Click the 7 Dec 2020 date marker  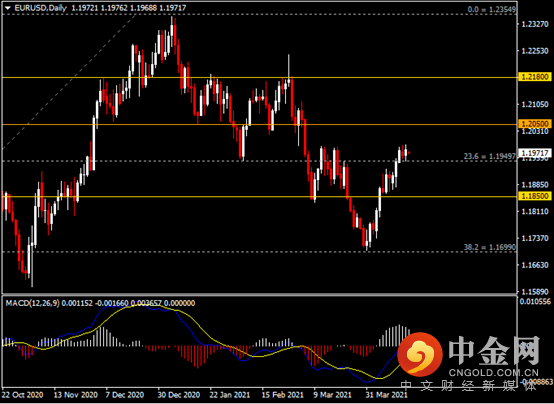(124, 395)
